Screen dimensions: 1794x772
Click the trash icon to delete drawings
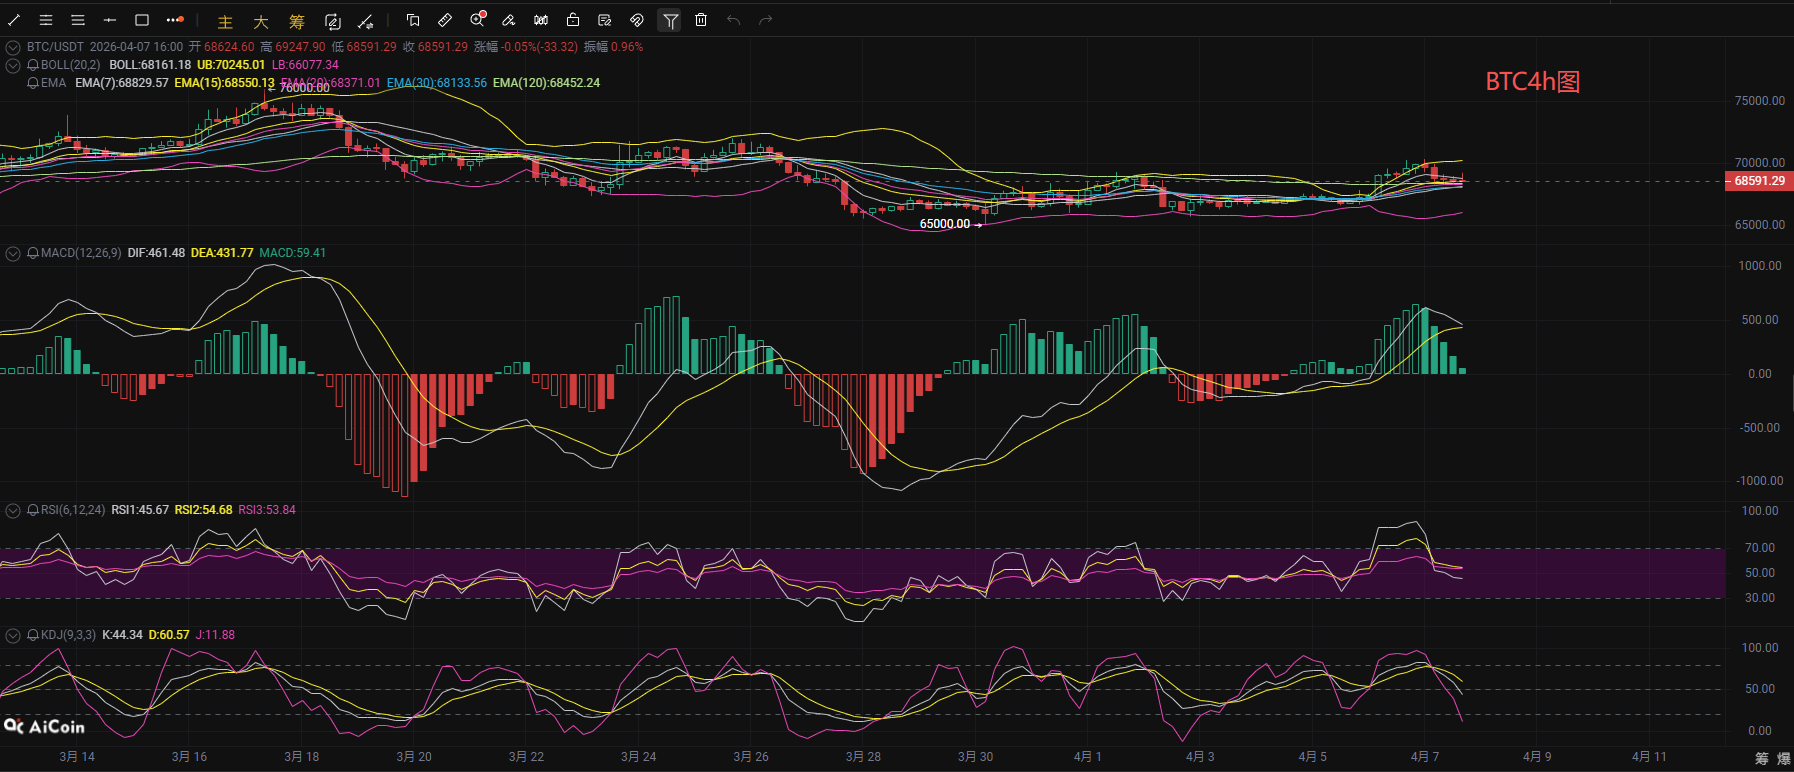tap(701, 20)
